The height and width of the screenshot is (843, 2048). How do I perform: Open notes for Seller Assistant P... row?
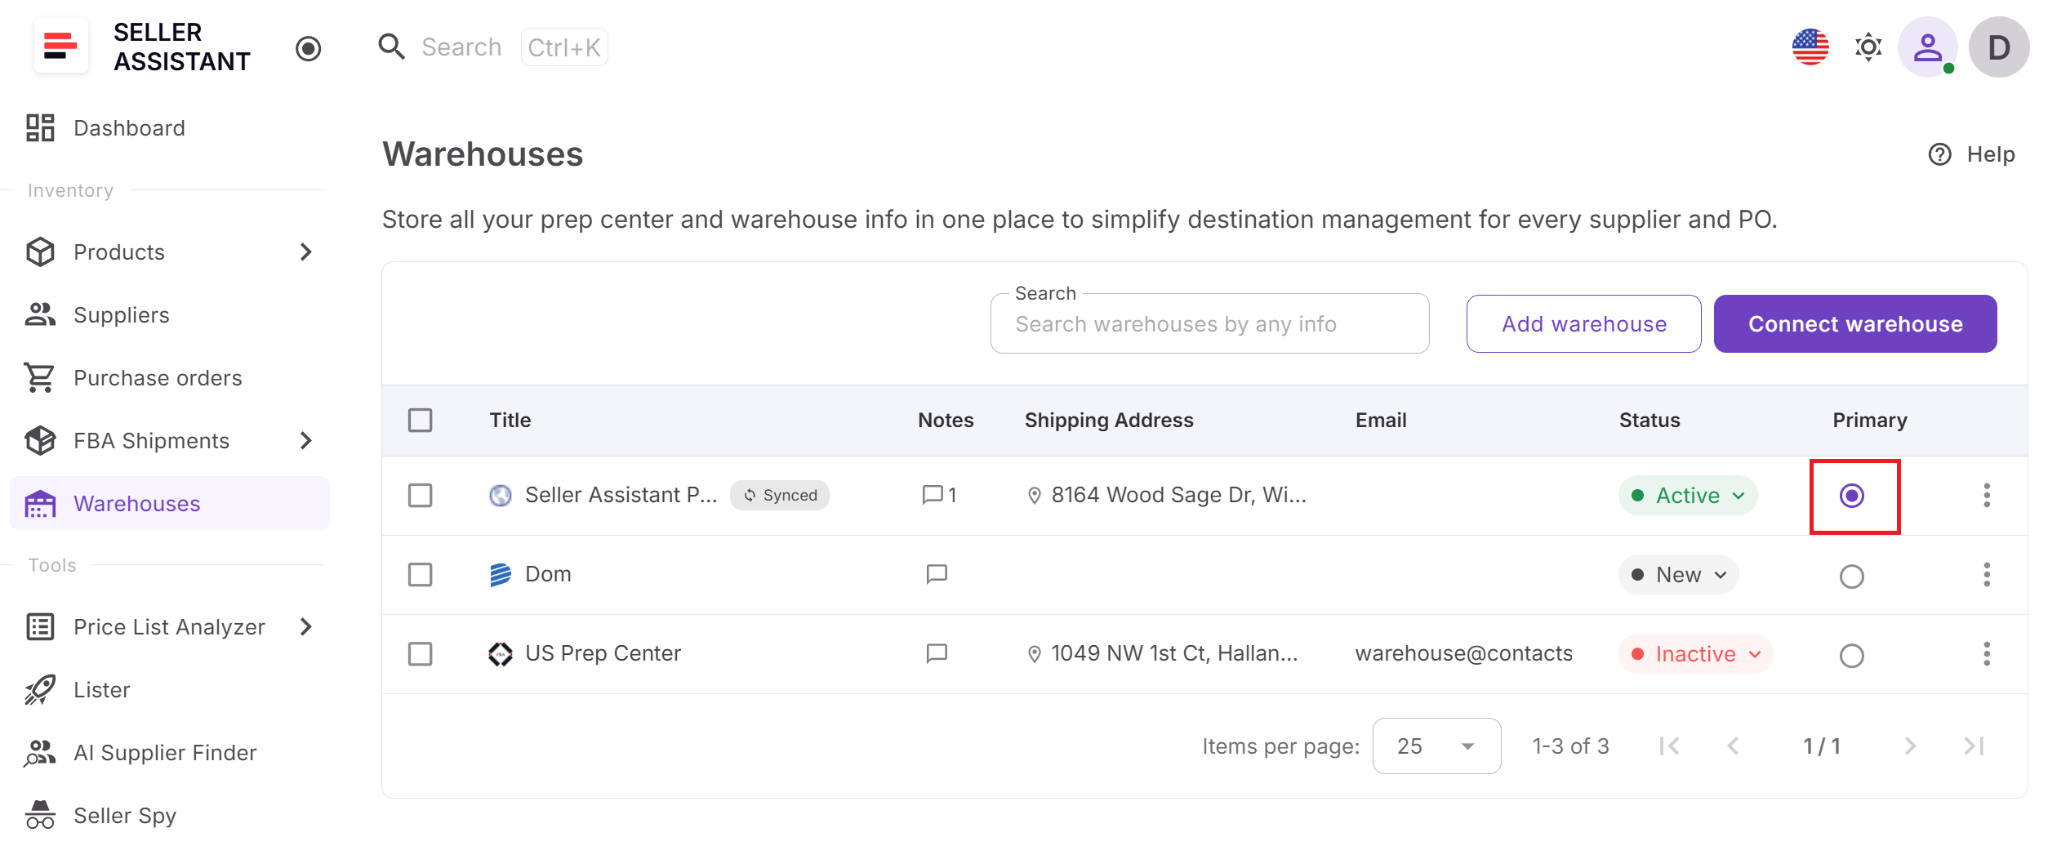pyautogui.click(x=938, y=495)
